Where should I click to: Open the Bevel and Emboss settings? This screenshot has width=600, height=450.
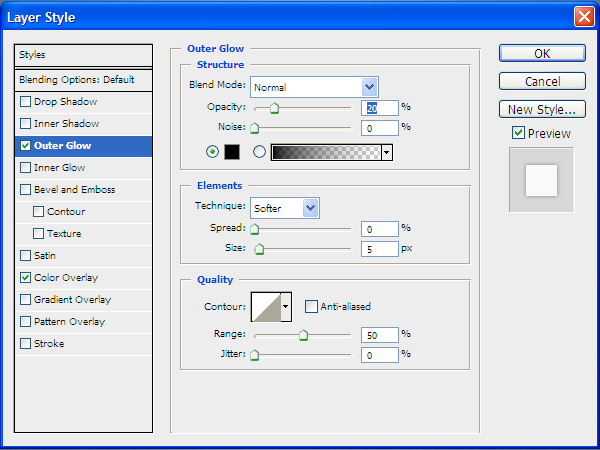pyautogui.click(x=75, y=190)
